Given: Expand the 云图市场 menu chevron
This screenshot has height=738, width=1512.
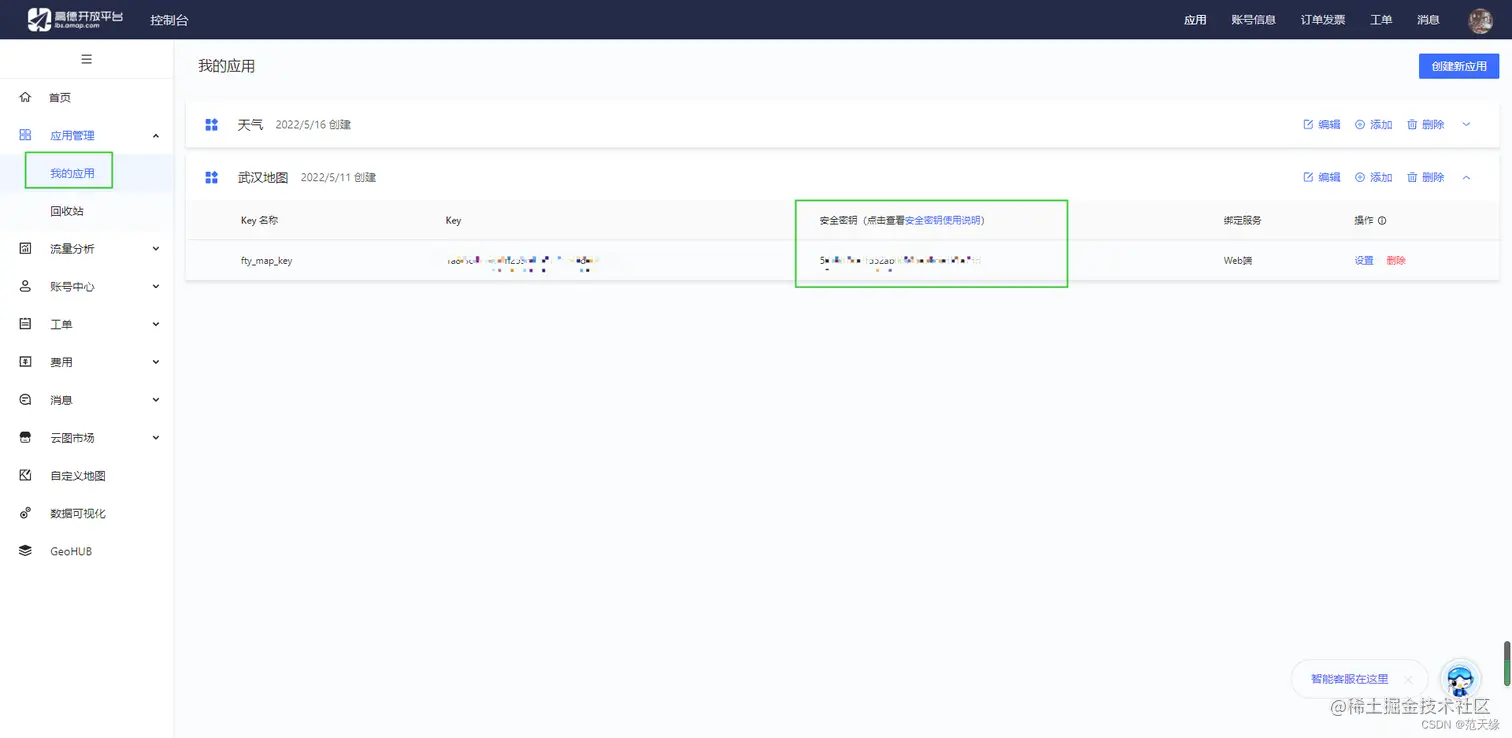Looking at the screenshot, I should point(155,437).
